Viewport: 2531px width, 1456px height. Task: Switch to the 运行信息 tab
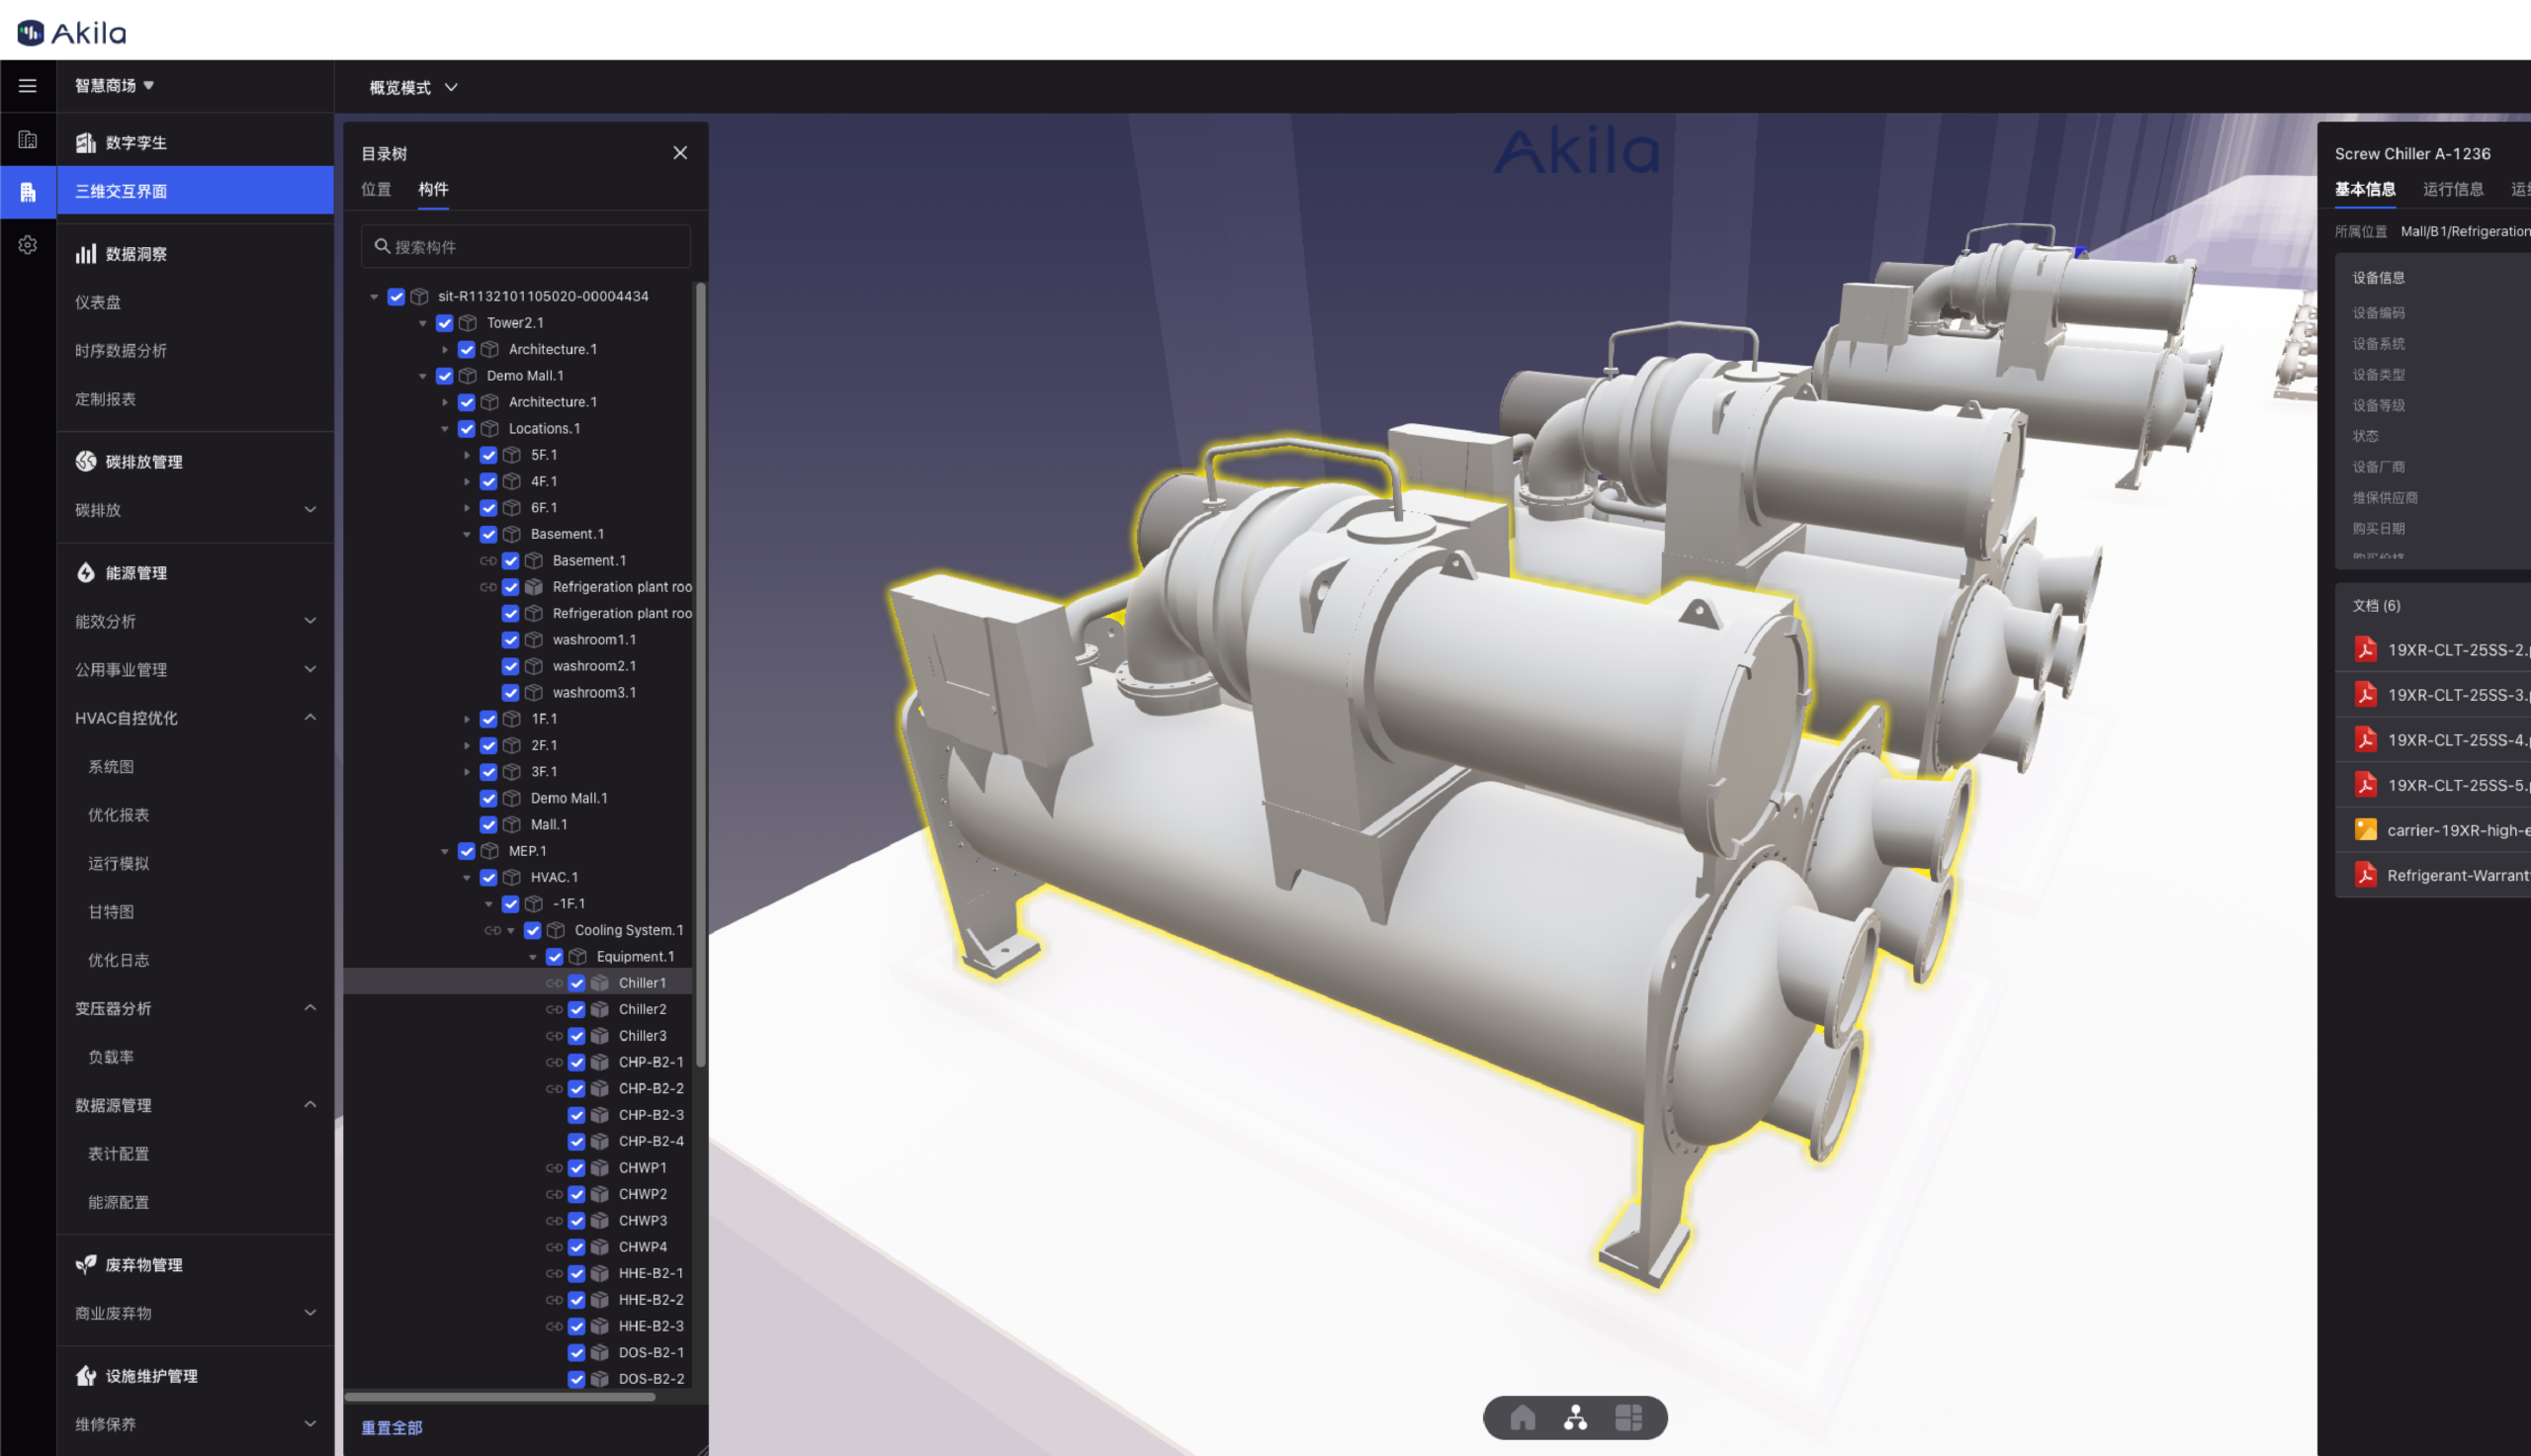2452,189
